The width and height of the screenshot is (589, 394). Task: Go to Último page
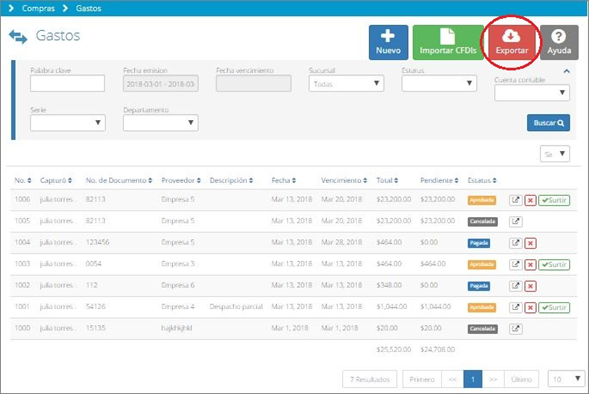pos(521,379)
